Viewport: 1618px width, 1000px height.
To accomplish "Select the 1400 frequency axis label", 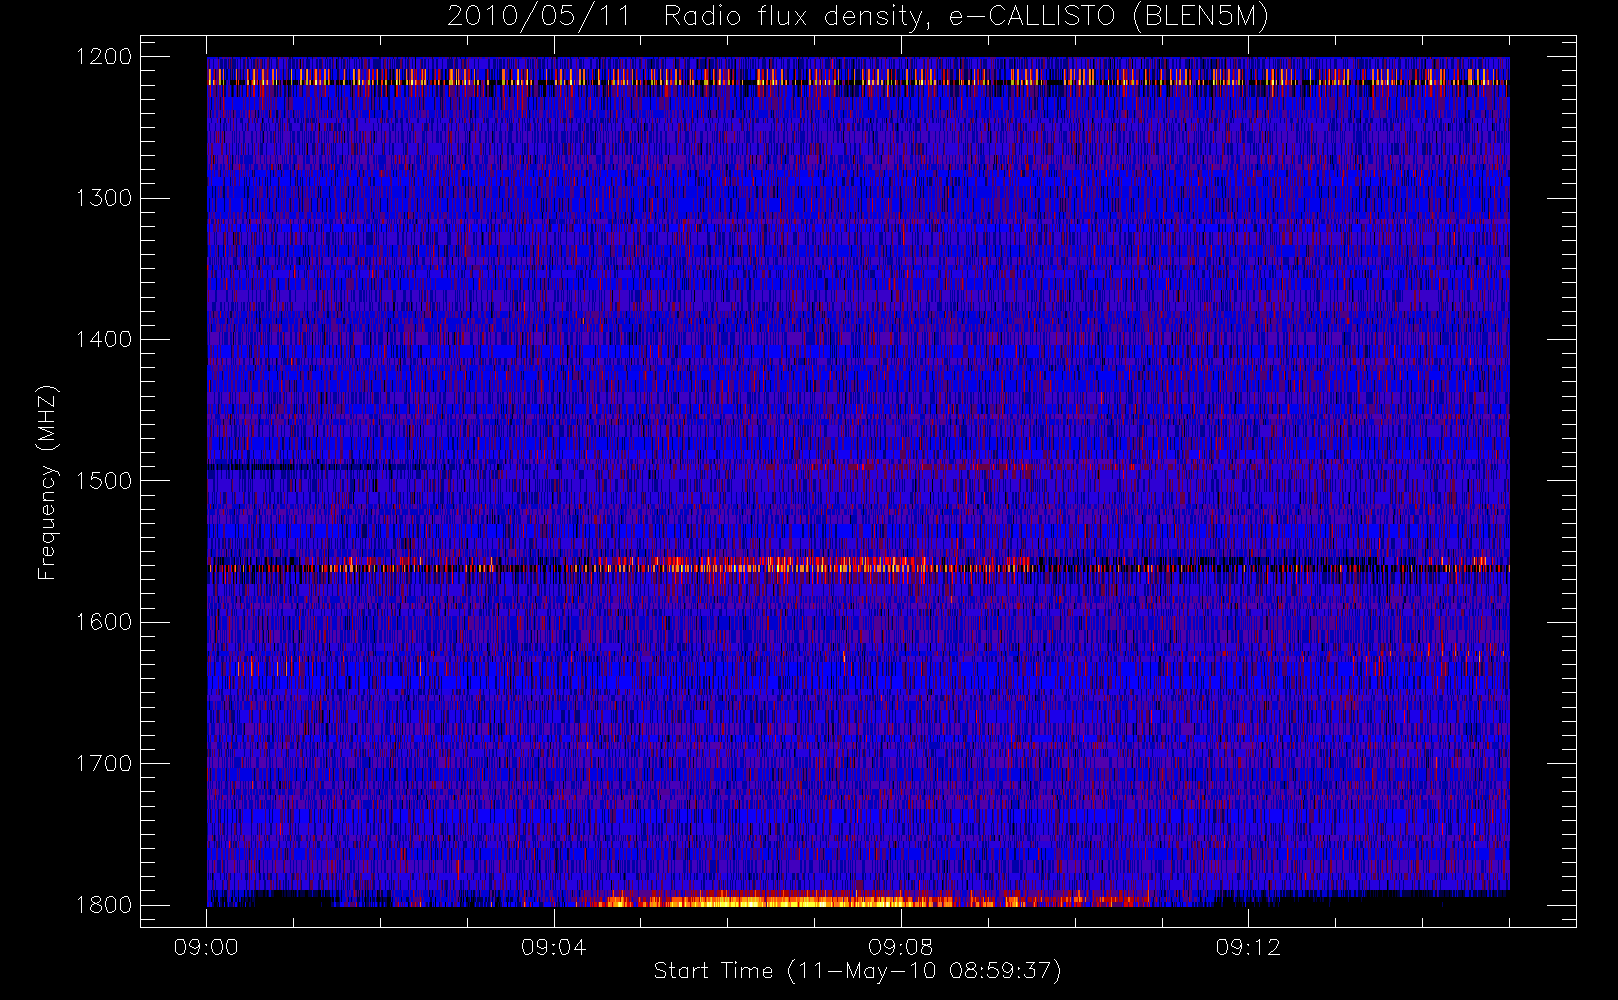I will (x=104, y=340).
